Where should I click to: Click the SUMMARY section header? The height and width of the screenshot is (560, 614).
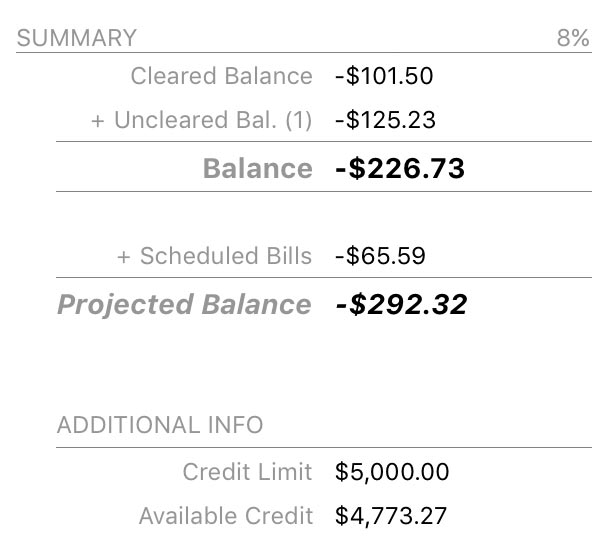[77, 39]
